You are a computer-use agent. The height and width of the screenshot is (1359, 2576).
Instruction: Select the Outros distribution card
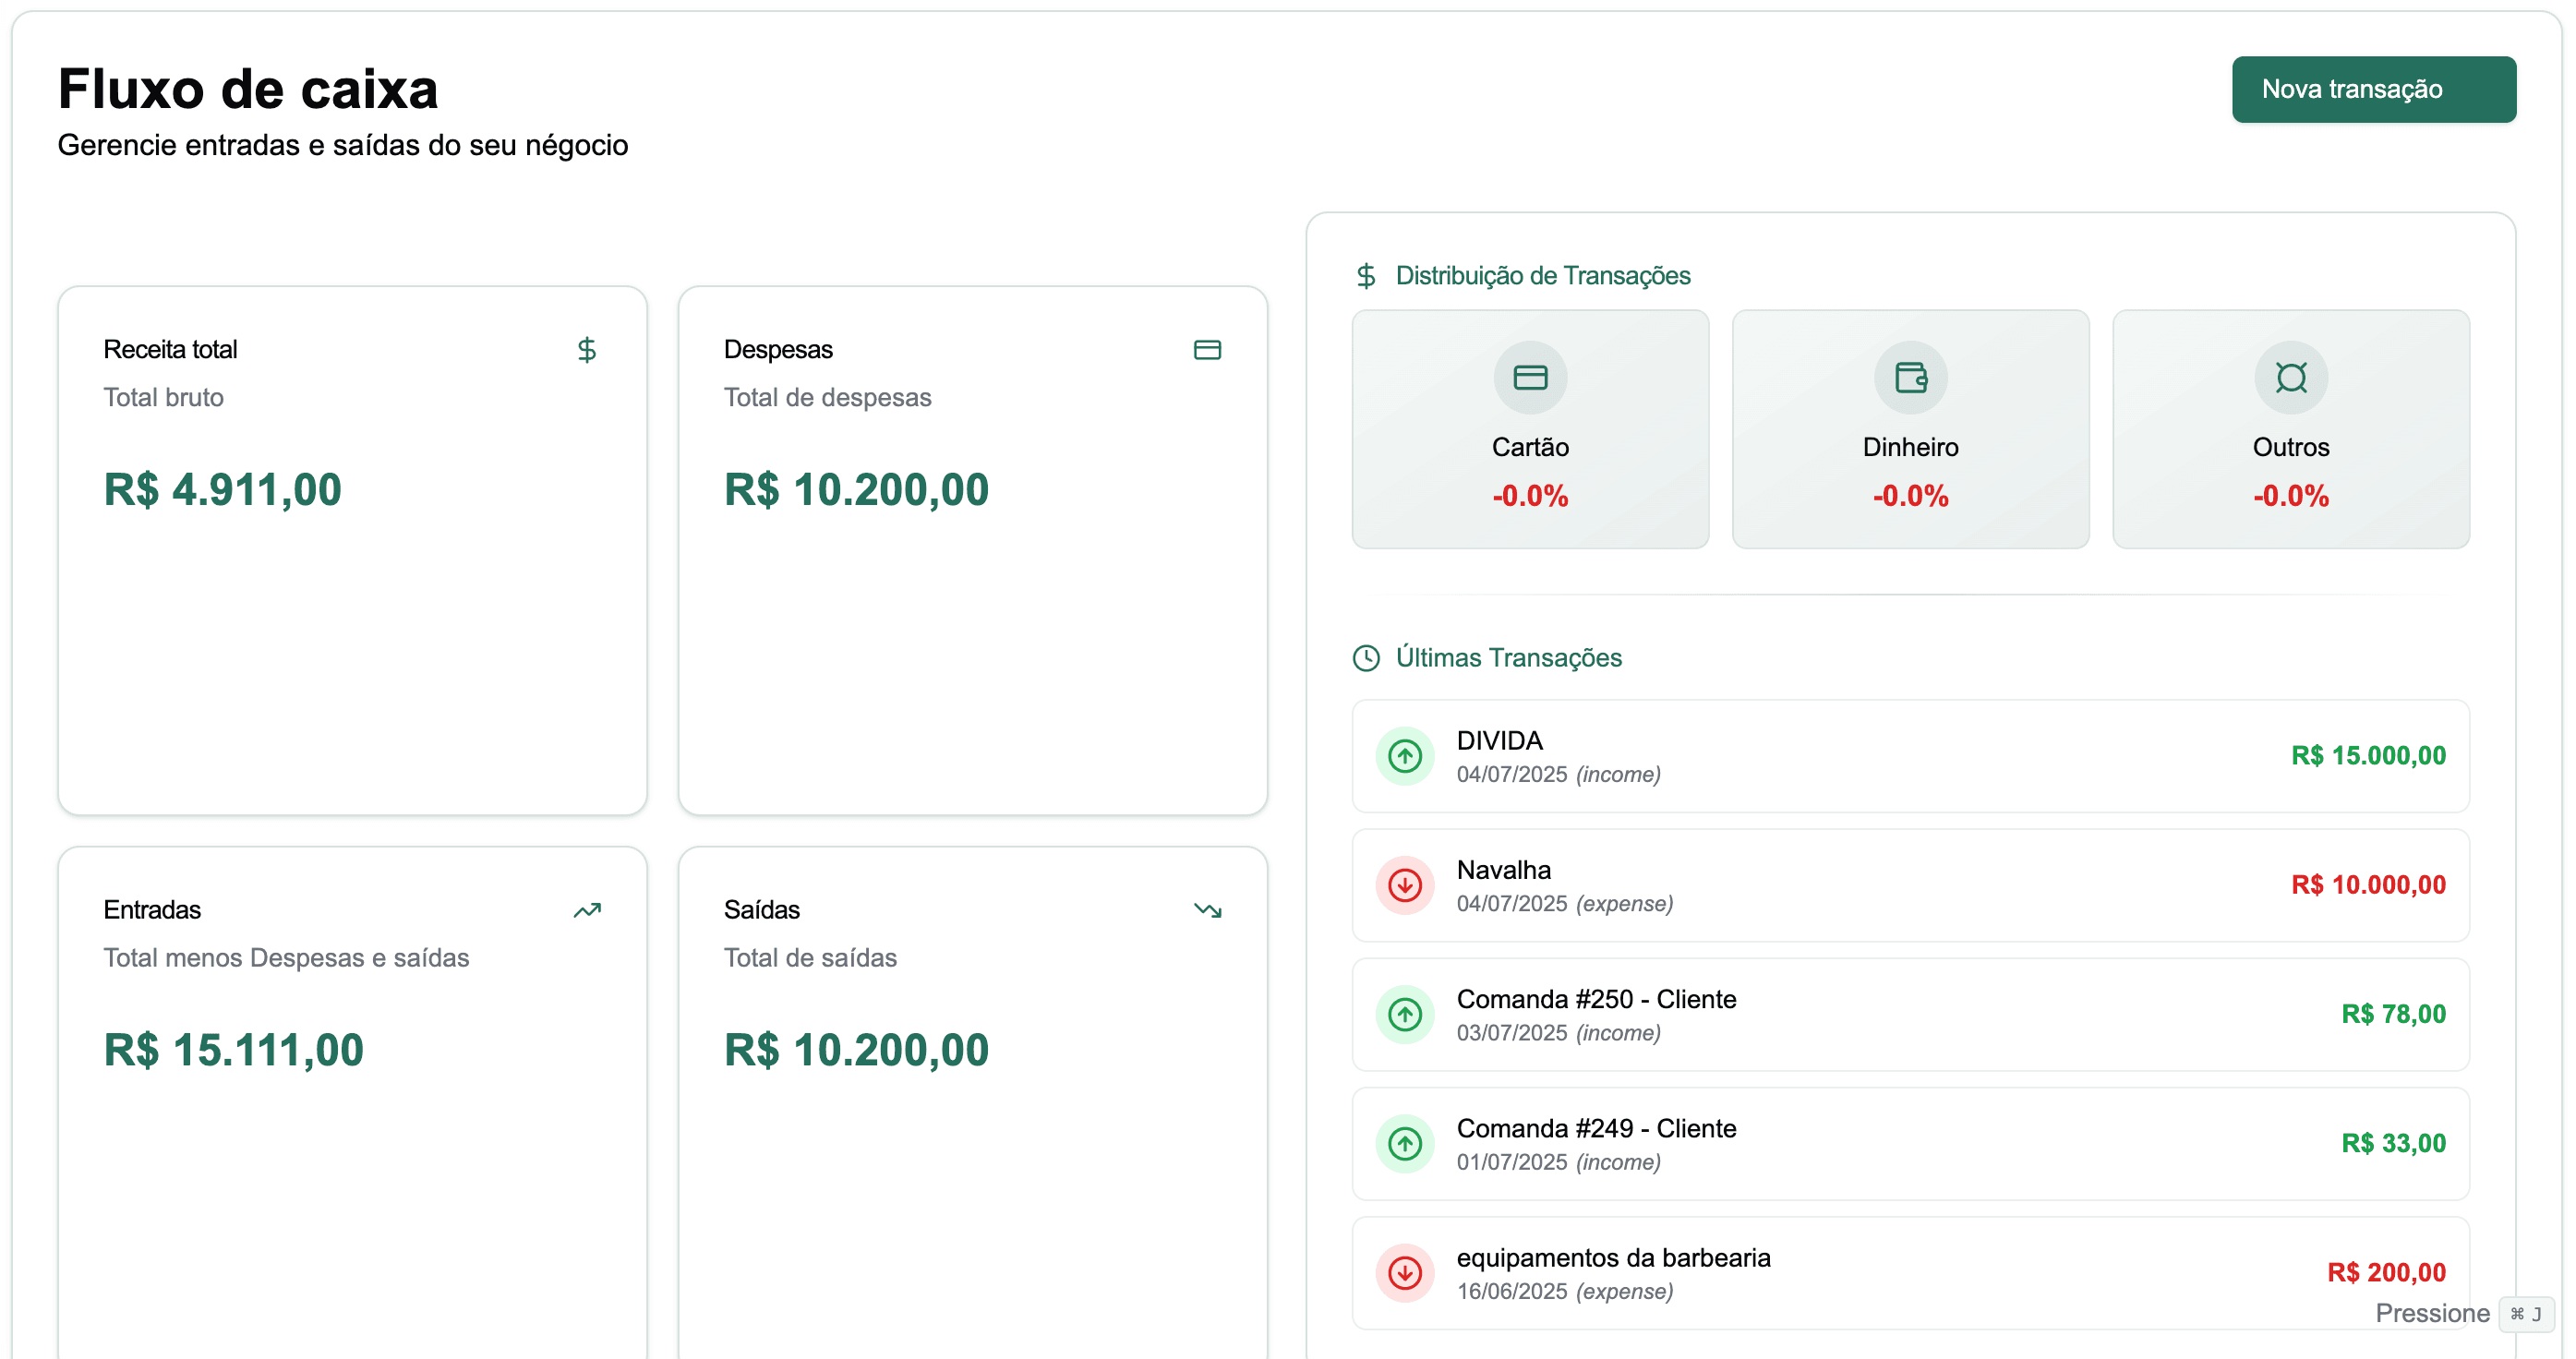(2291, 430)
